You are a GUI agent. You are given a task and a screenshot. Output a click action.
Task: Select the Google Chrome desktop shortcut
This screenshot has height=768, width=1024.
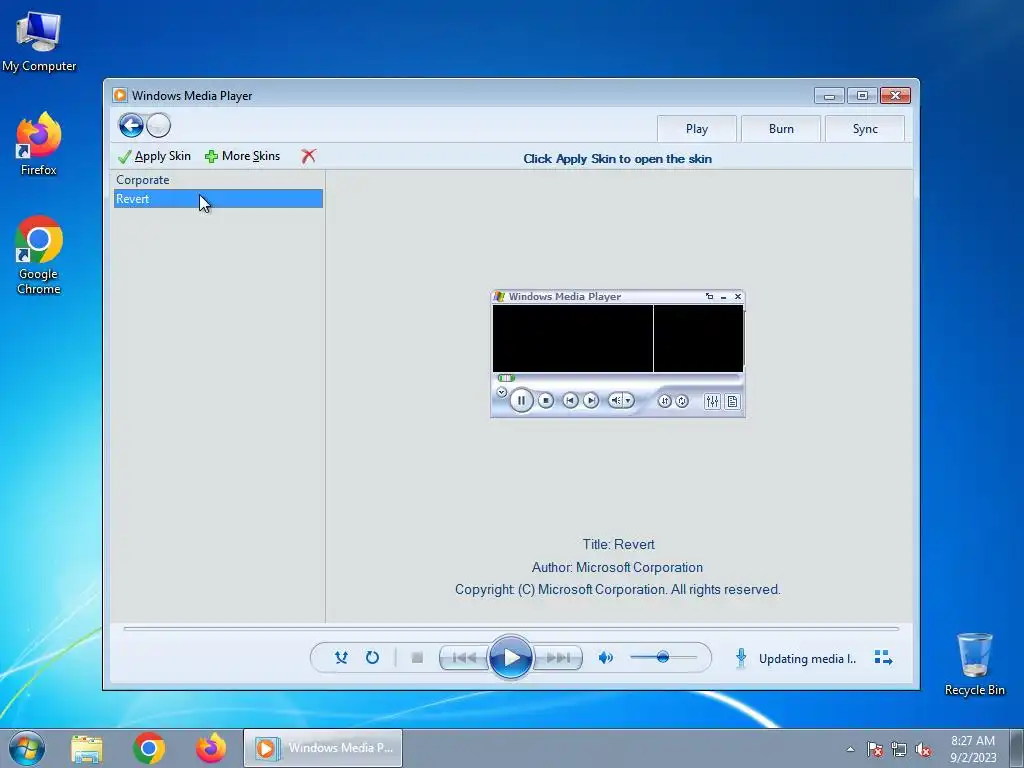39,255
